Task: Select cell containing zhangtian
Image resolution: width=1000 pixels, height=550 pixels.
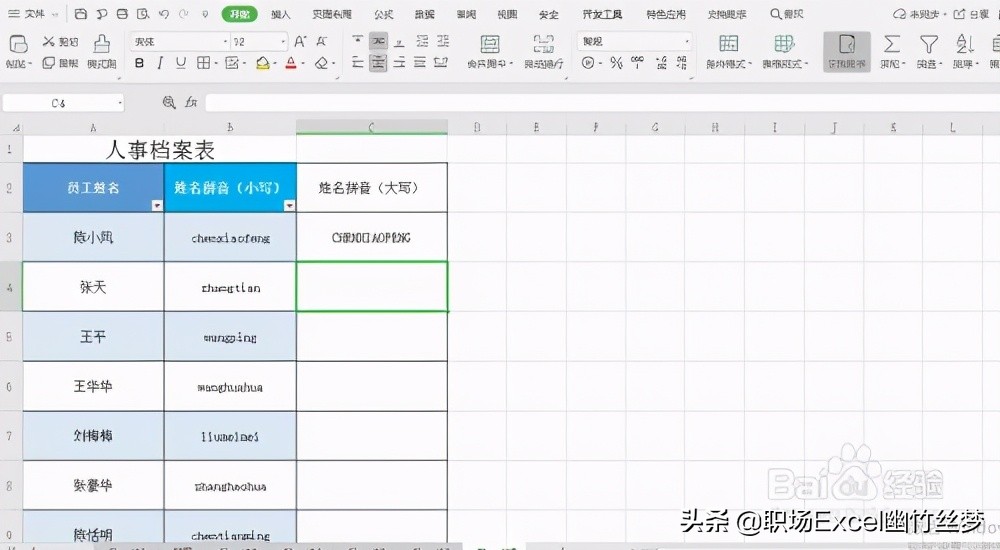Action: coord(230,287)
